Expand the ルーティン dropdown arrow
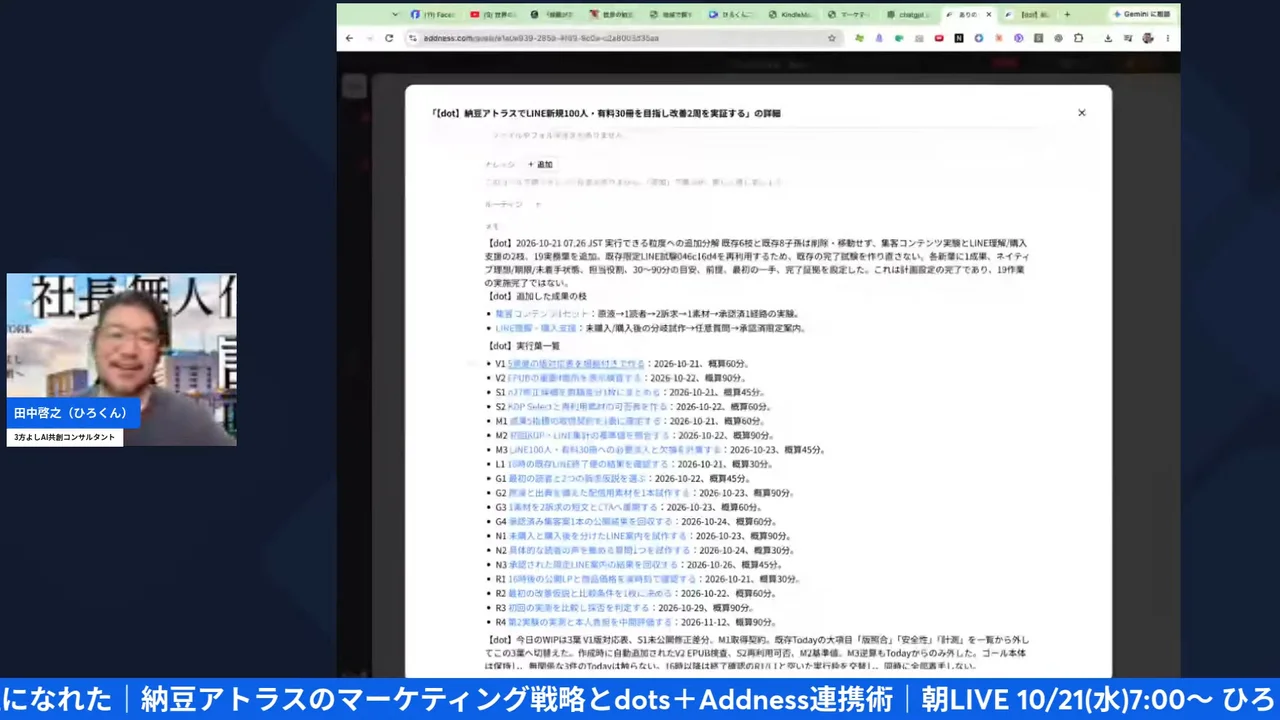Image resolution: width=1280 pixels, height=720 pixels. coord(538,203)
